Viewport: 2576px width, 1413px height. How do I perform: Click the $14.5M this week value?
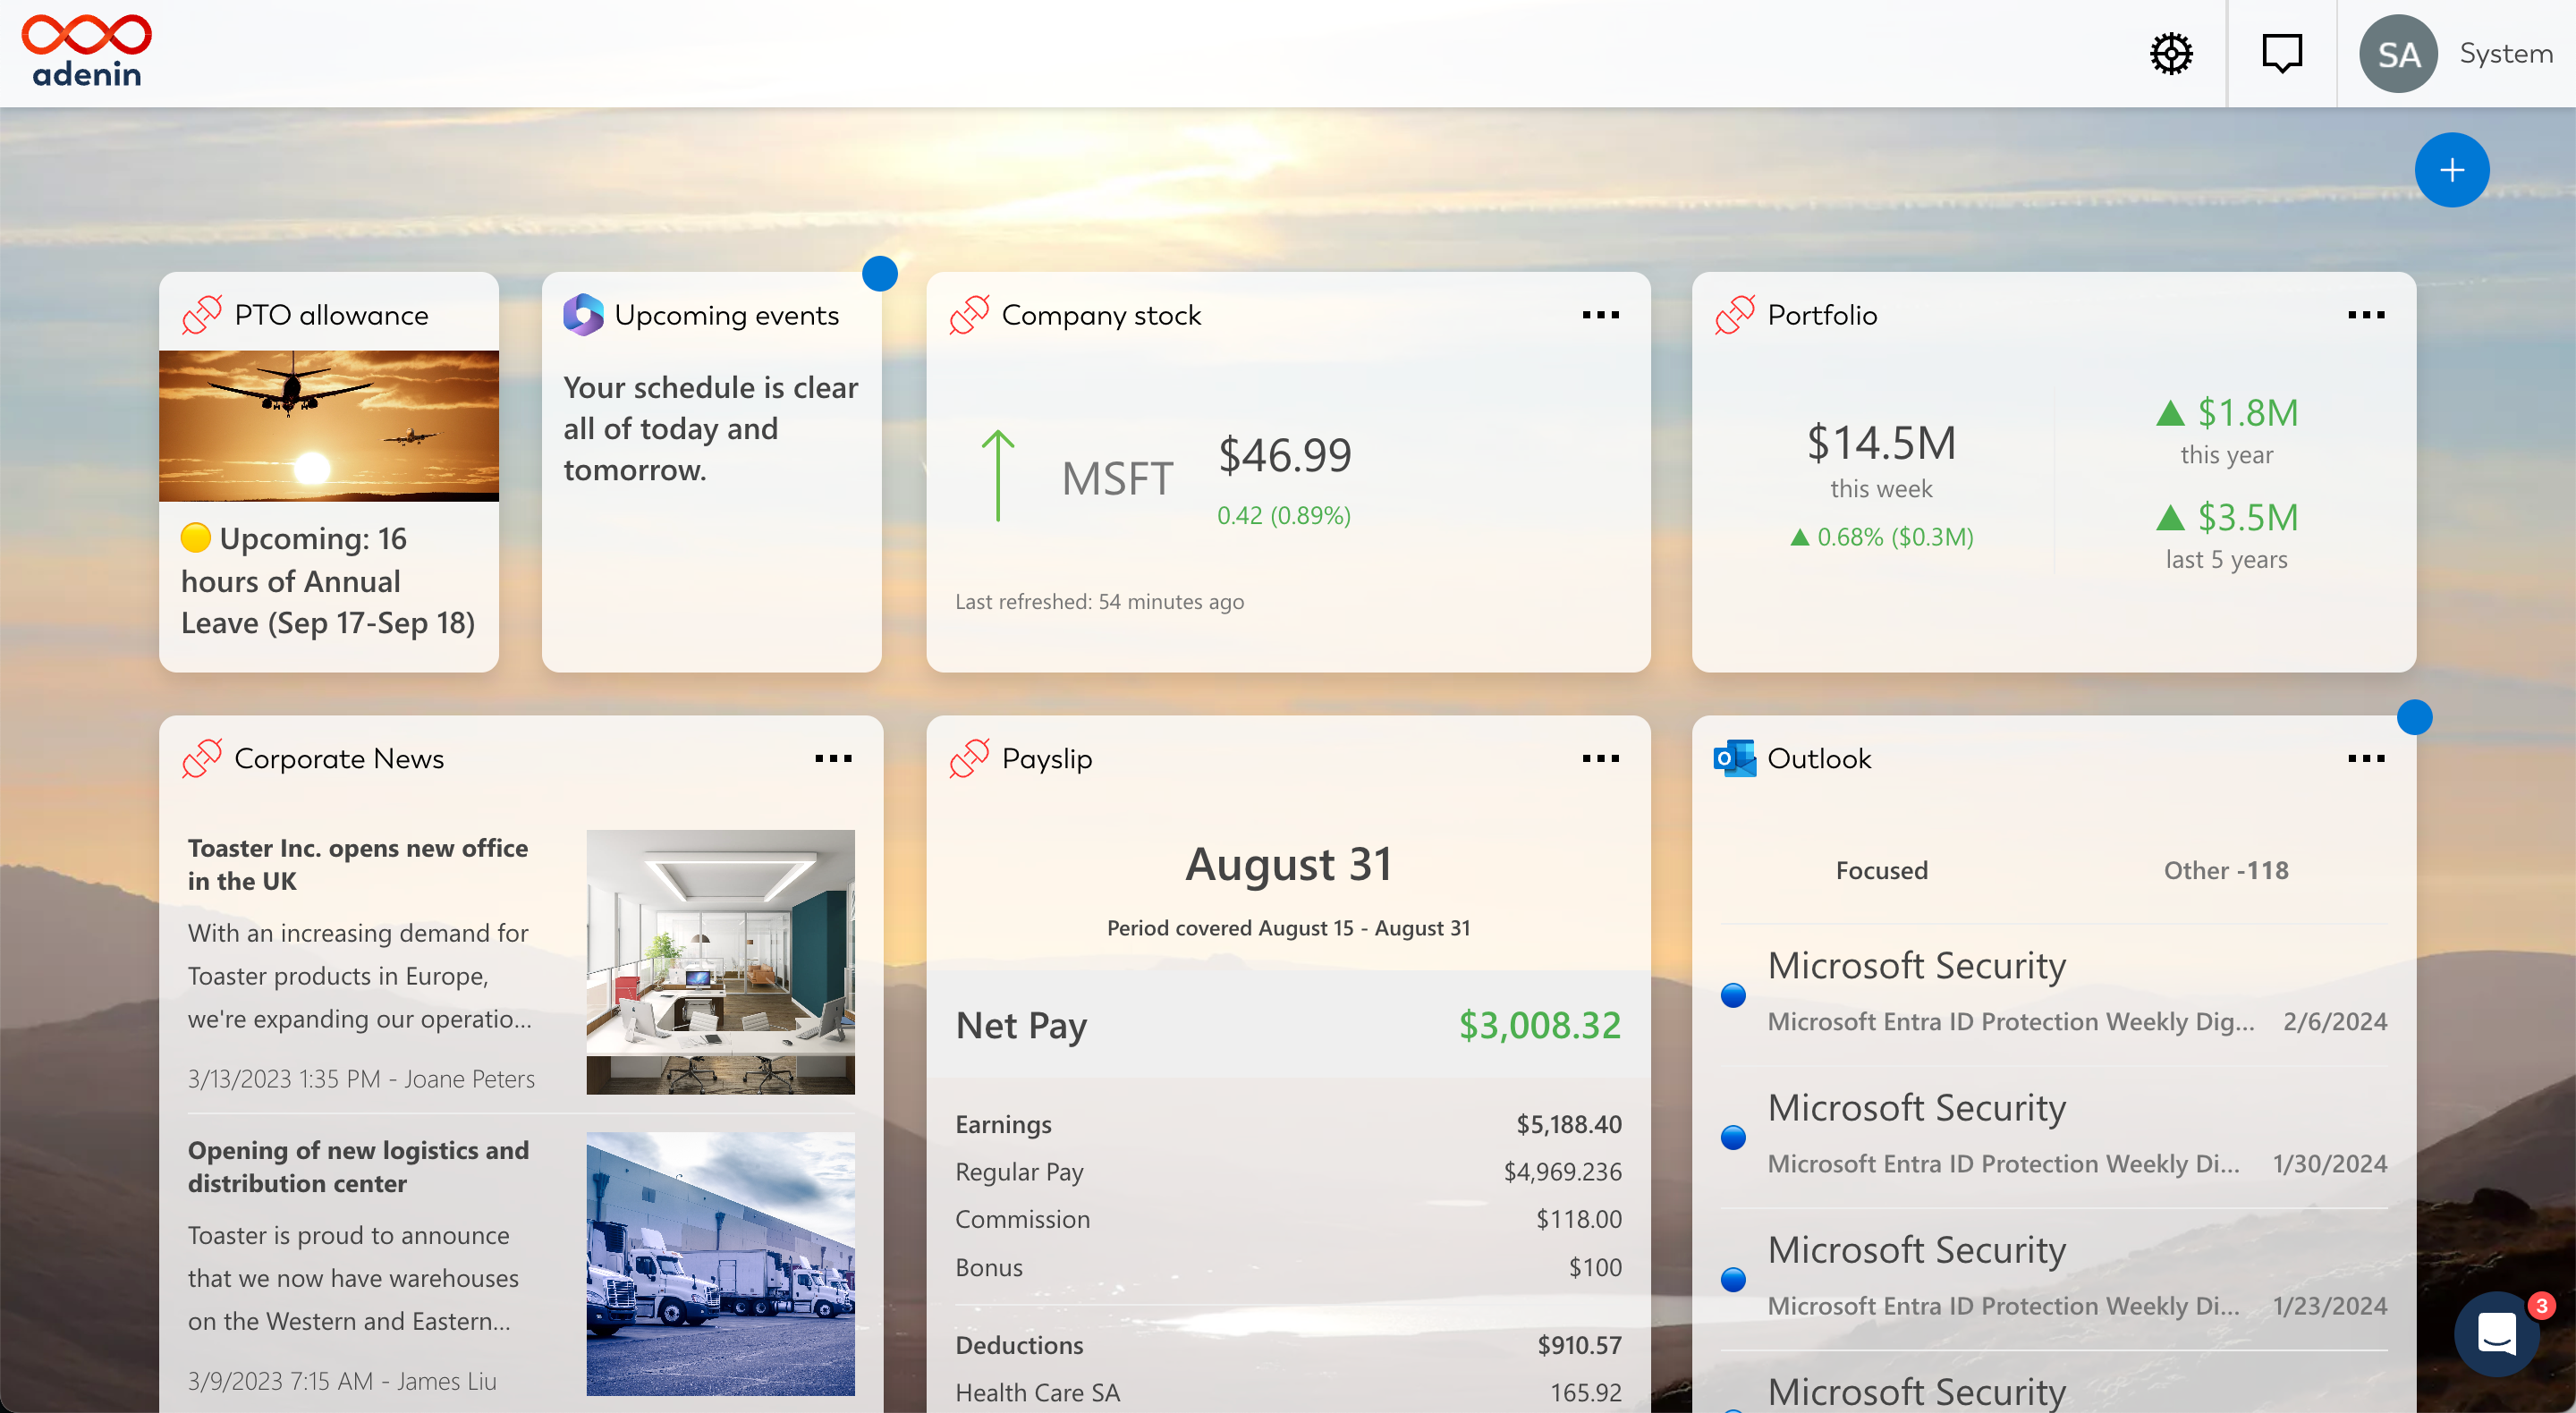1881,442
